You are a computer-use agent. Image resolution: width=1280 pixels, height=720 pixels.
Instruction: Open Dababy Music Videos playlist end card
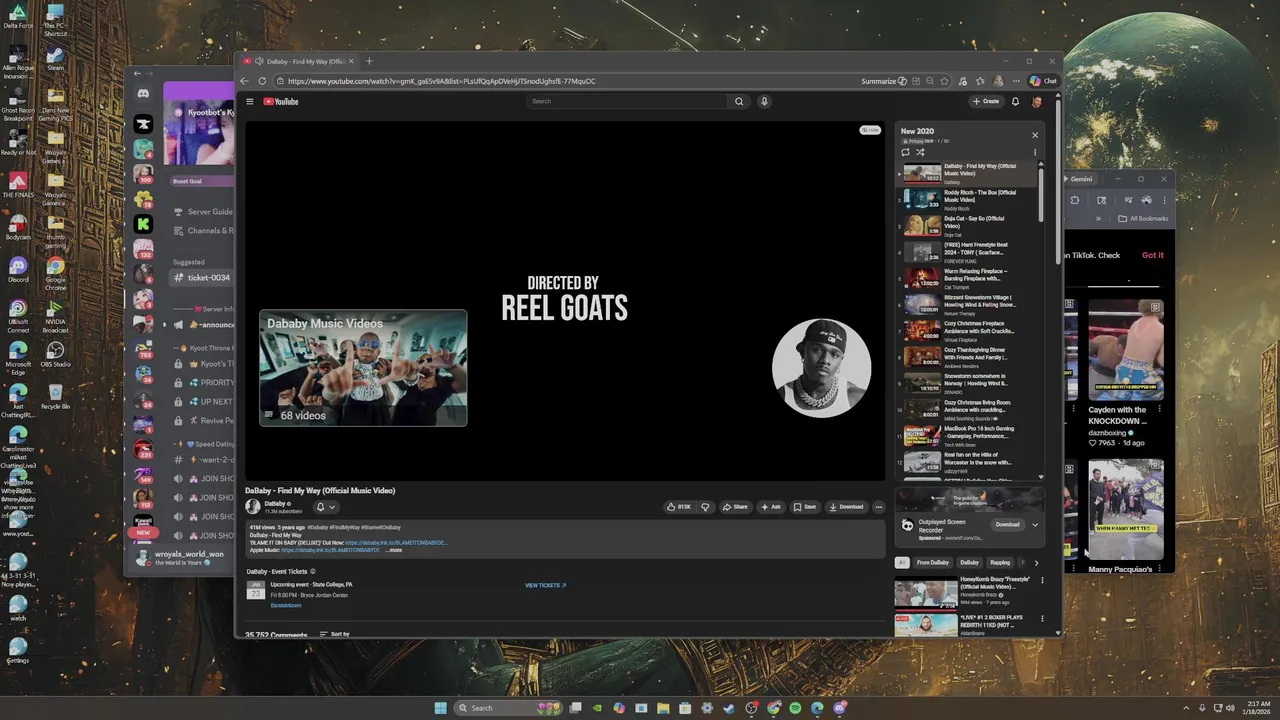pos(363,368)
